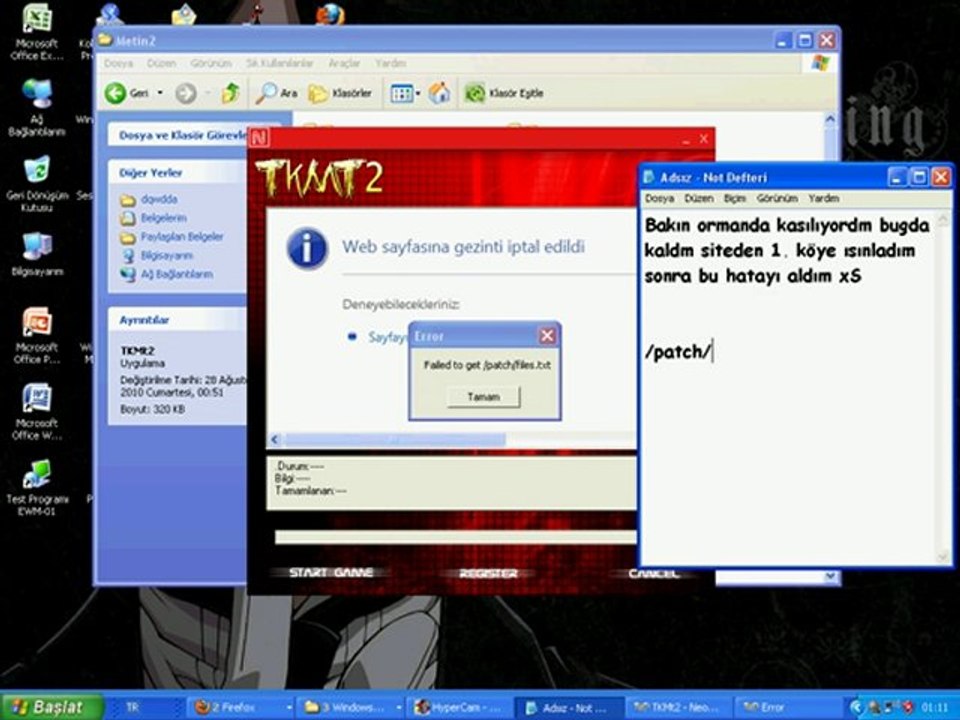This screenshot has width=960, height=720.
Task: Collapse the Diğer Yerler panel header
Action: (178, 173)
